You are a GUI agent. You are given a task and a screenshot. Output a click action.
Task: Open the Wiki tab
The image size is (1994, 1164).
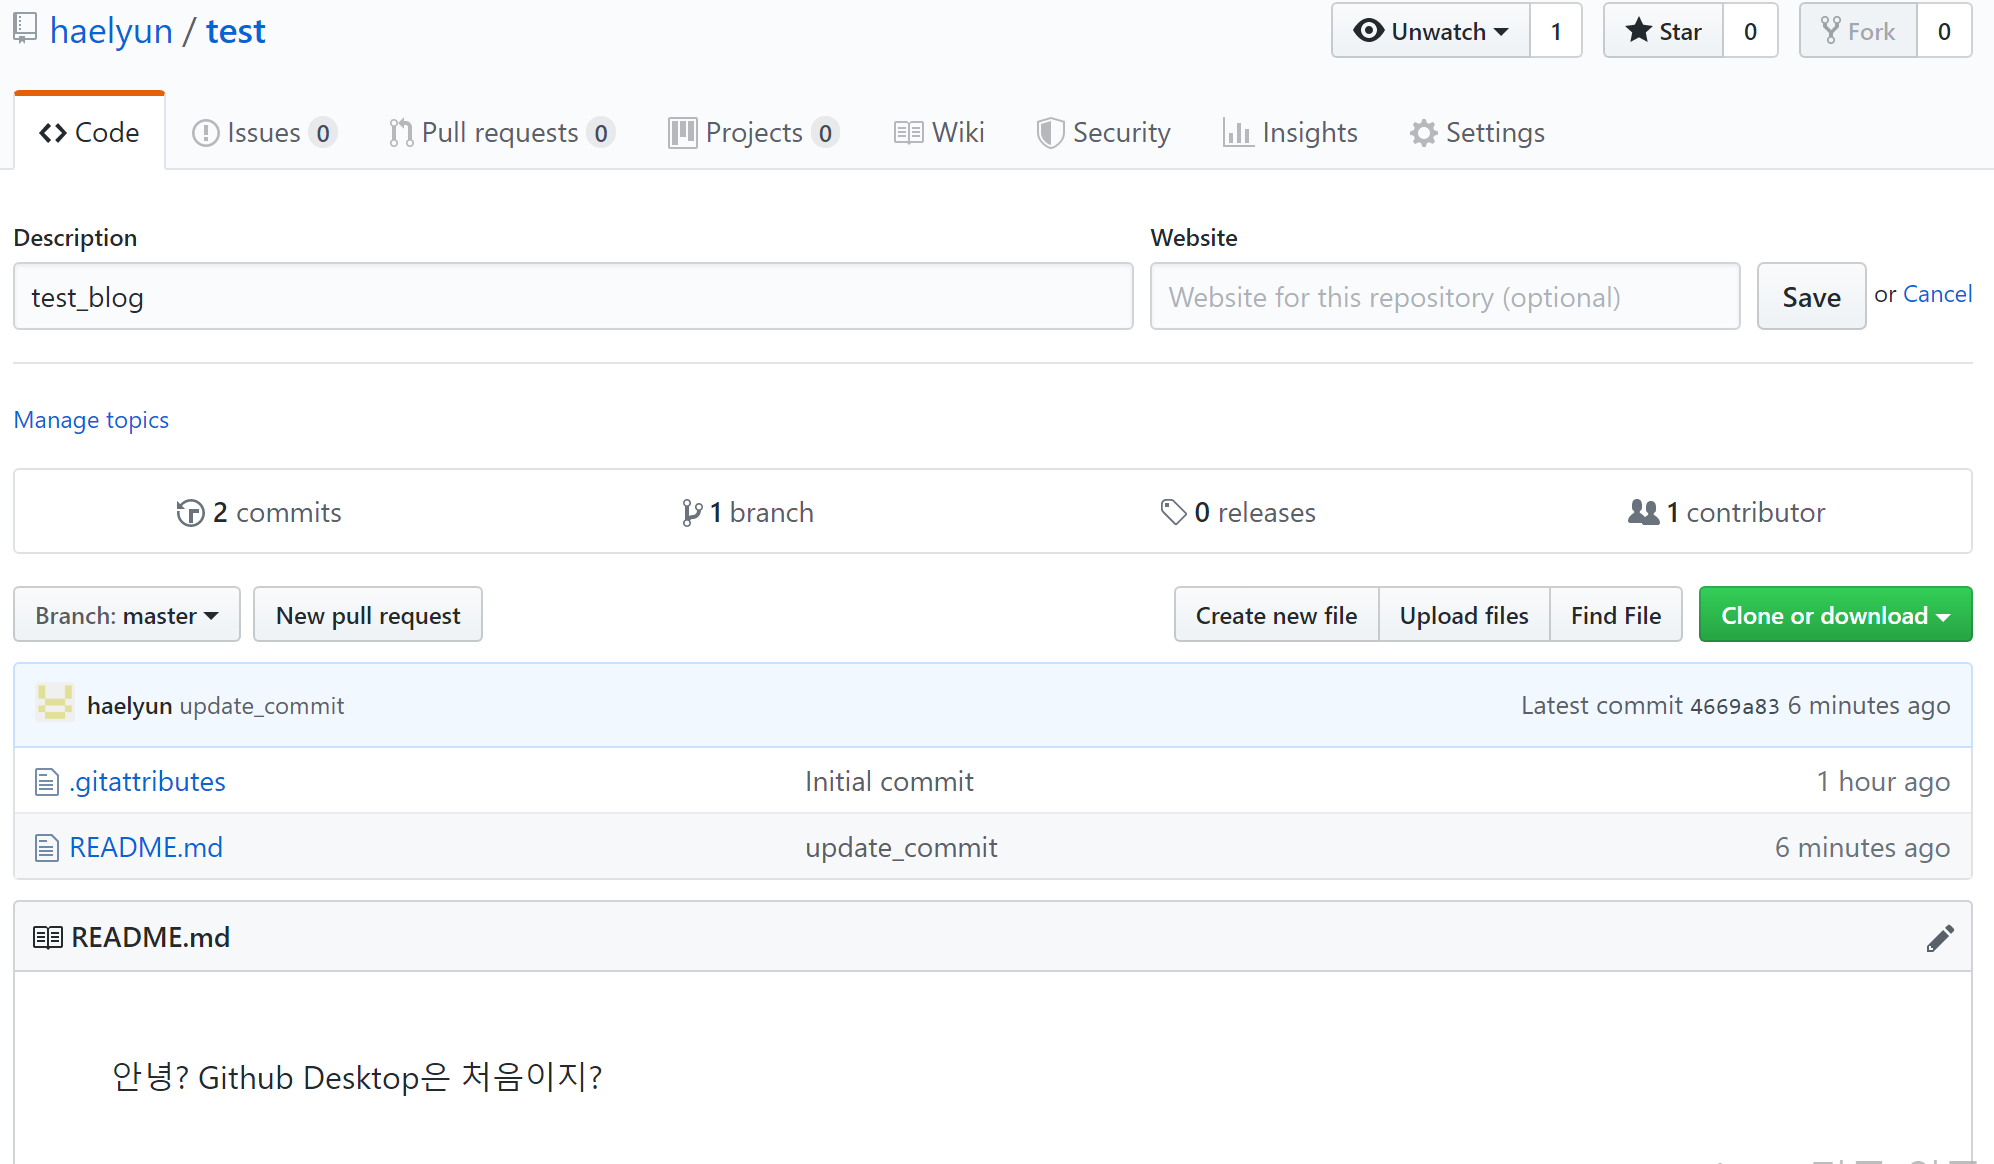(x=939, y=132)
